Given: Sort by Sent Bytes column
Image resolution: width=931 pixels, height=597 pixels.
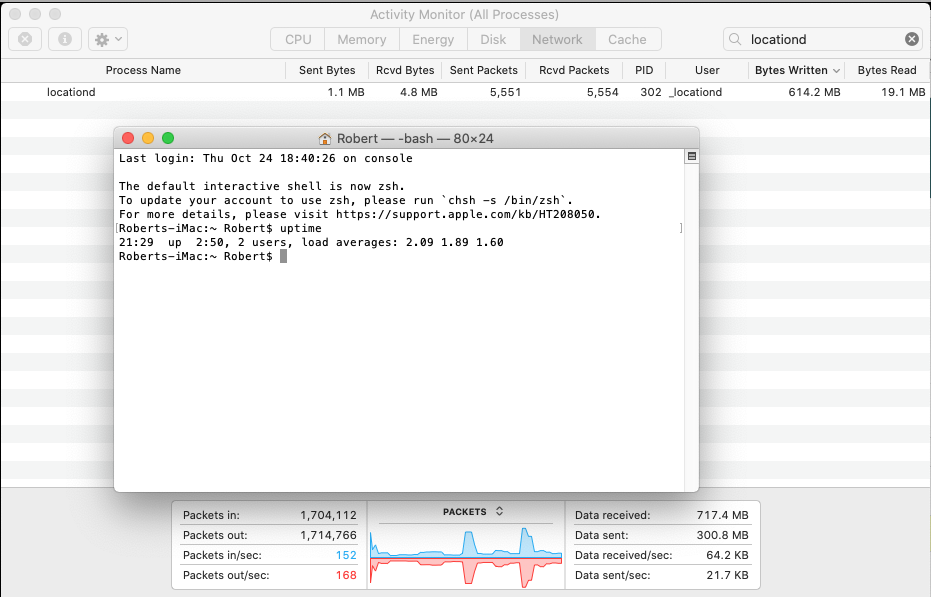Looking at the screenshot, I should 327,70.
